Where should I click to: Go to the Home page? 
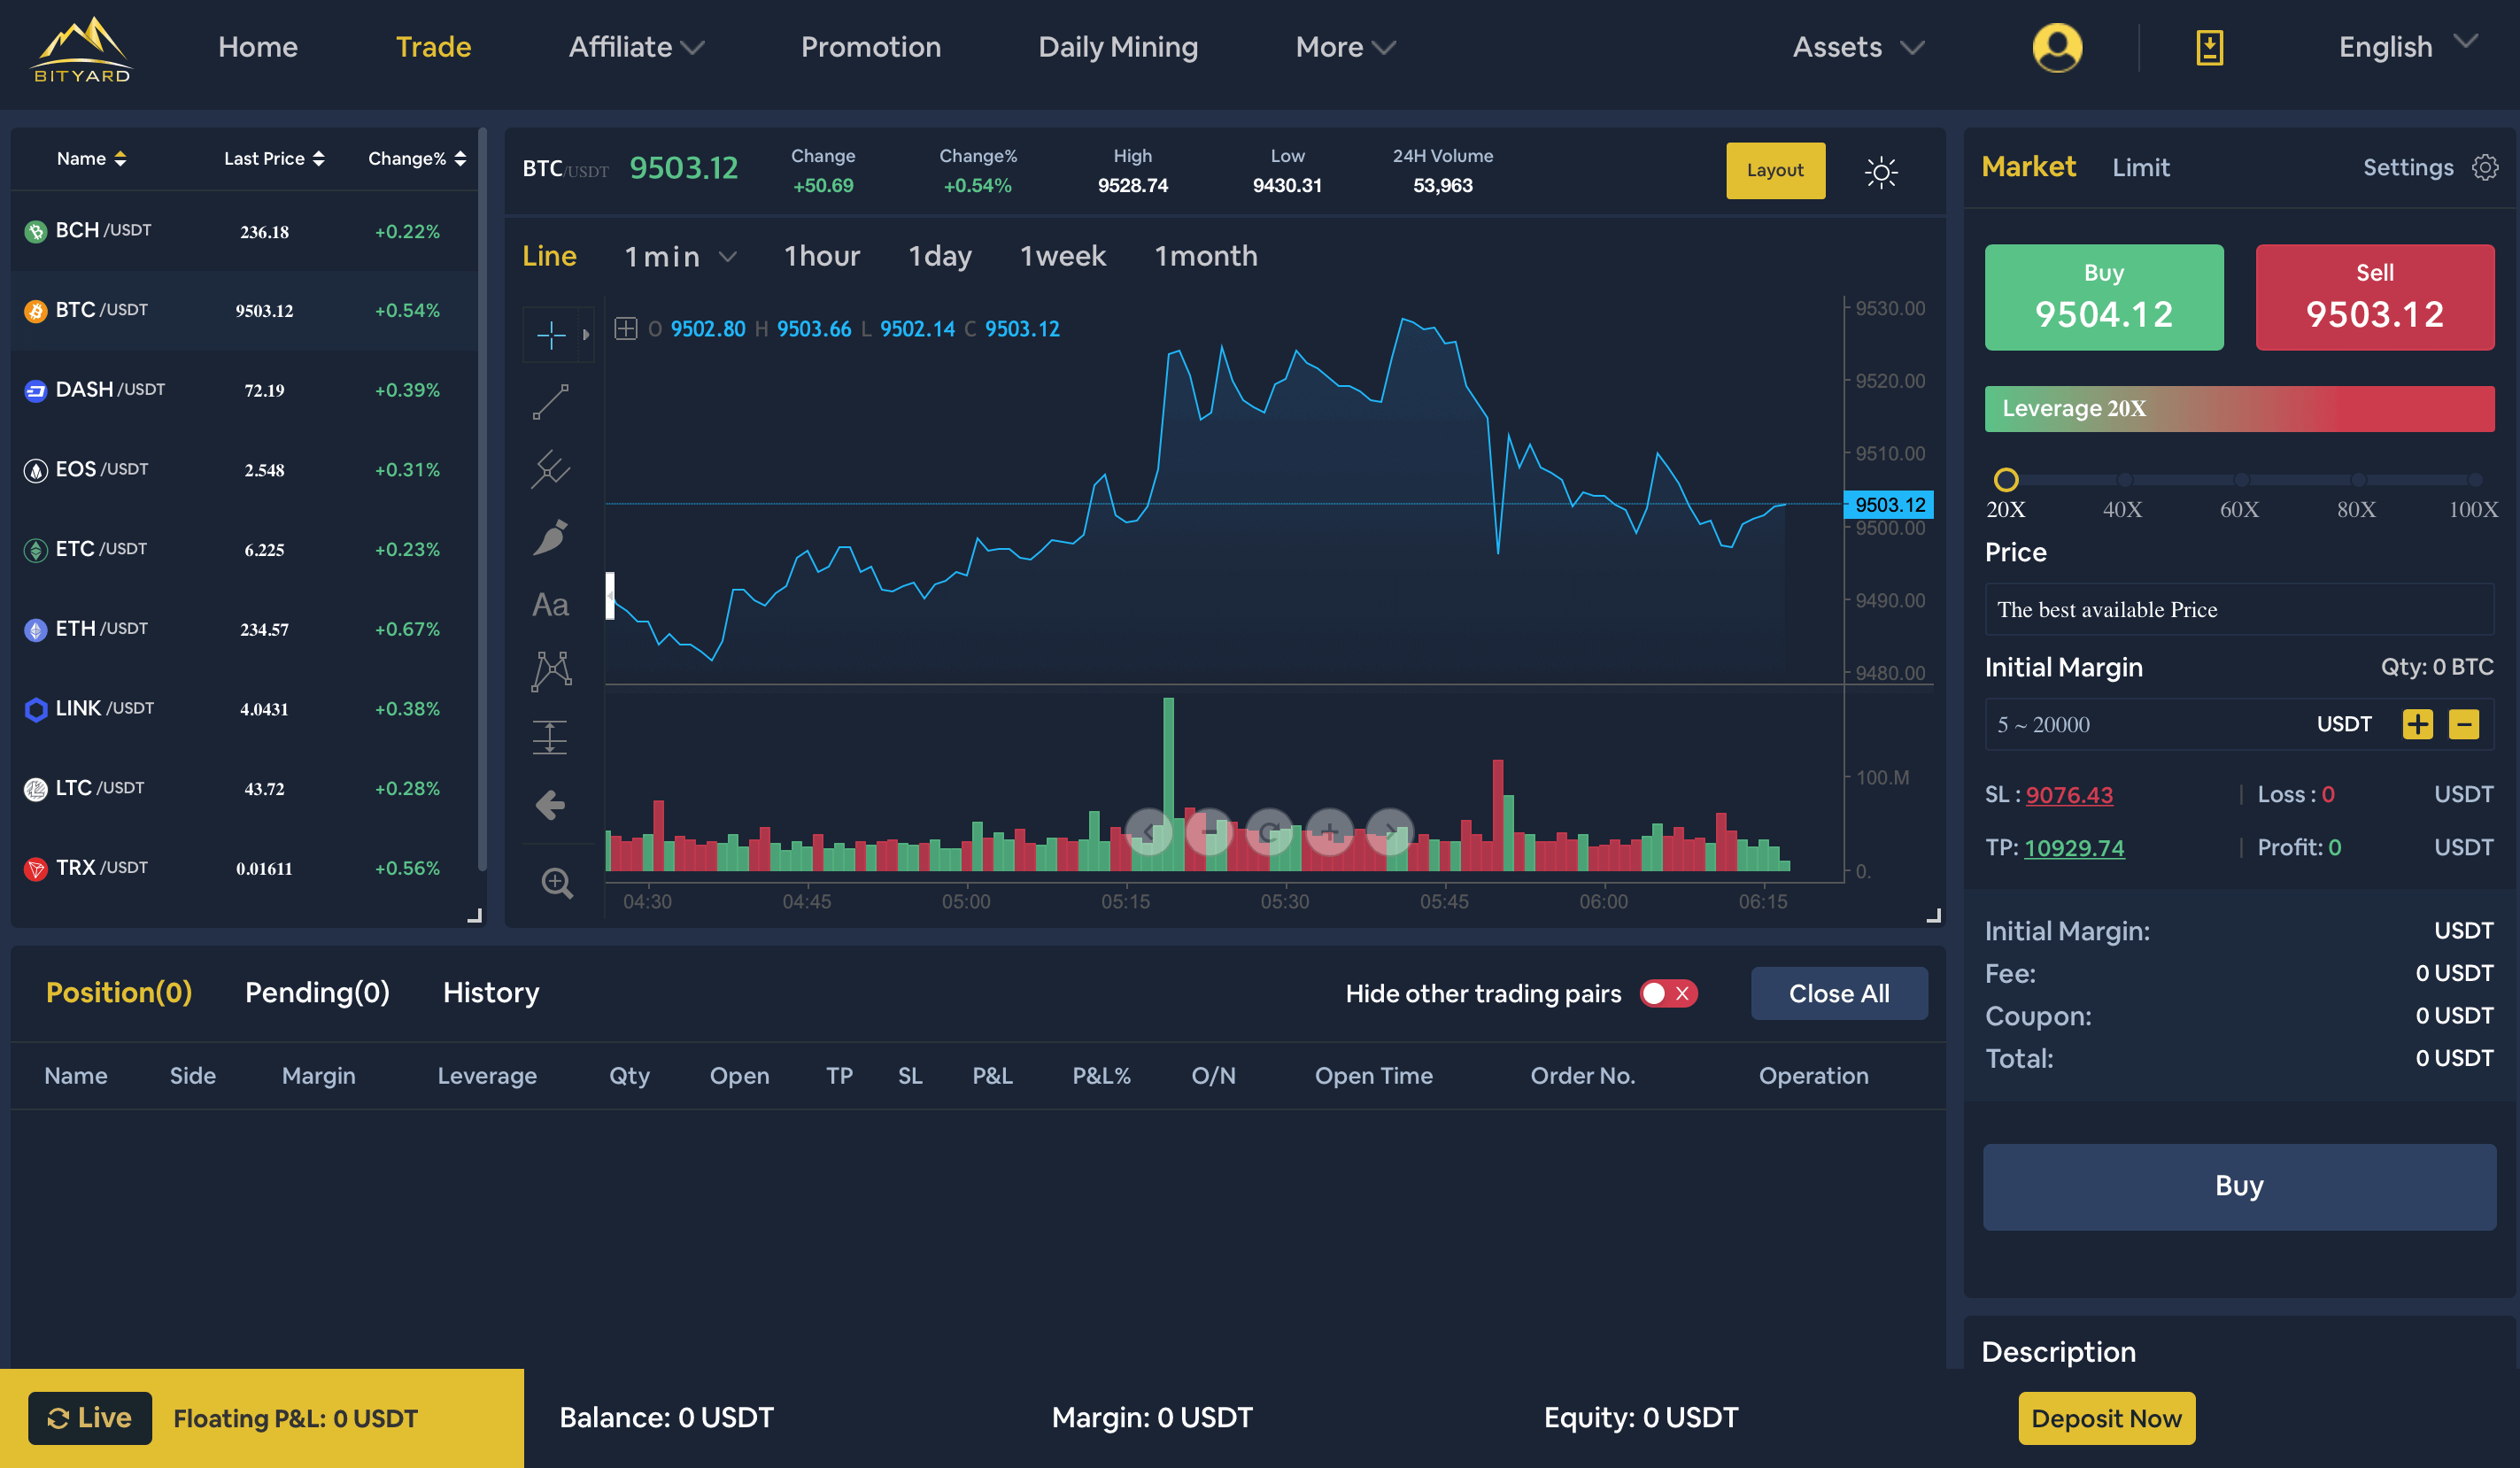point(258,47)
